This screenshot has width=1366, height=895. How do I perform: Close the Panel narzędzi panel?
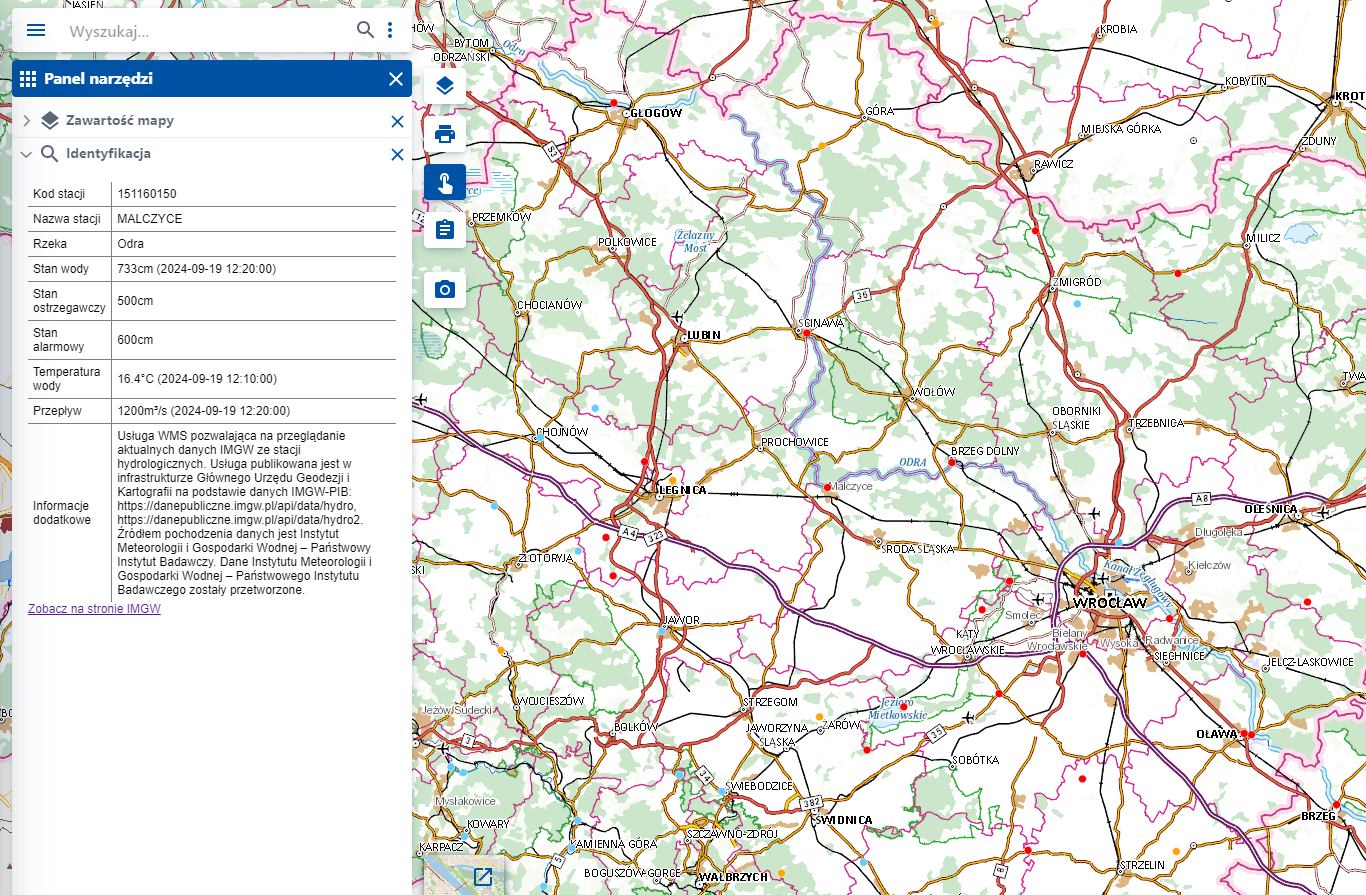[x=396, y=79]
